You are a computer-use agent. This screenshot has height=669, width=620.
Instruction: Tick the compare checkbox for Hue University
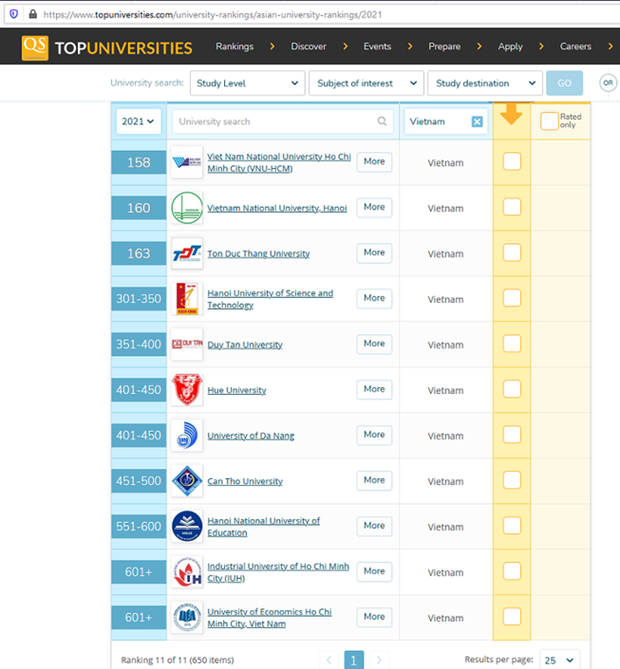[x=511, y=390]
